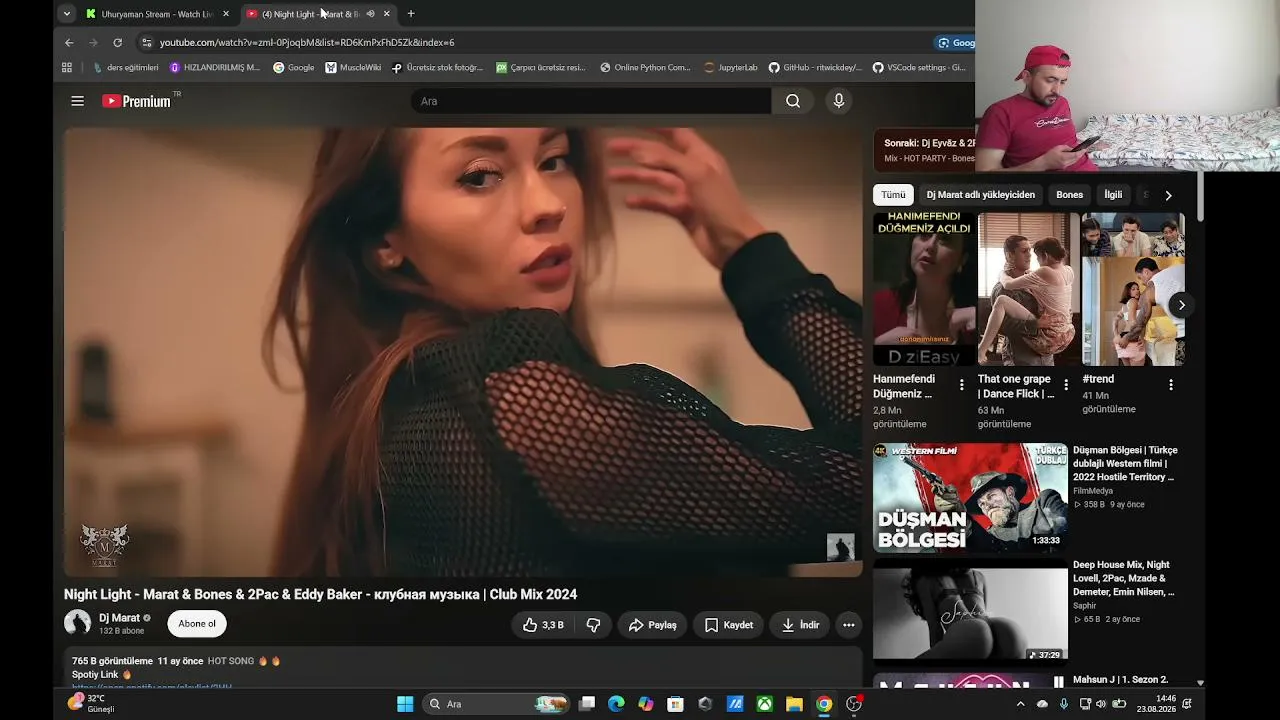Open the weather widget showing 32°C
The width and height of the screenshot is (1280, 720).
[91, 704]
